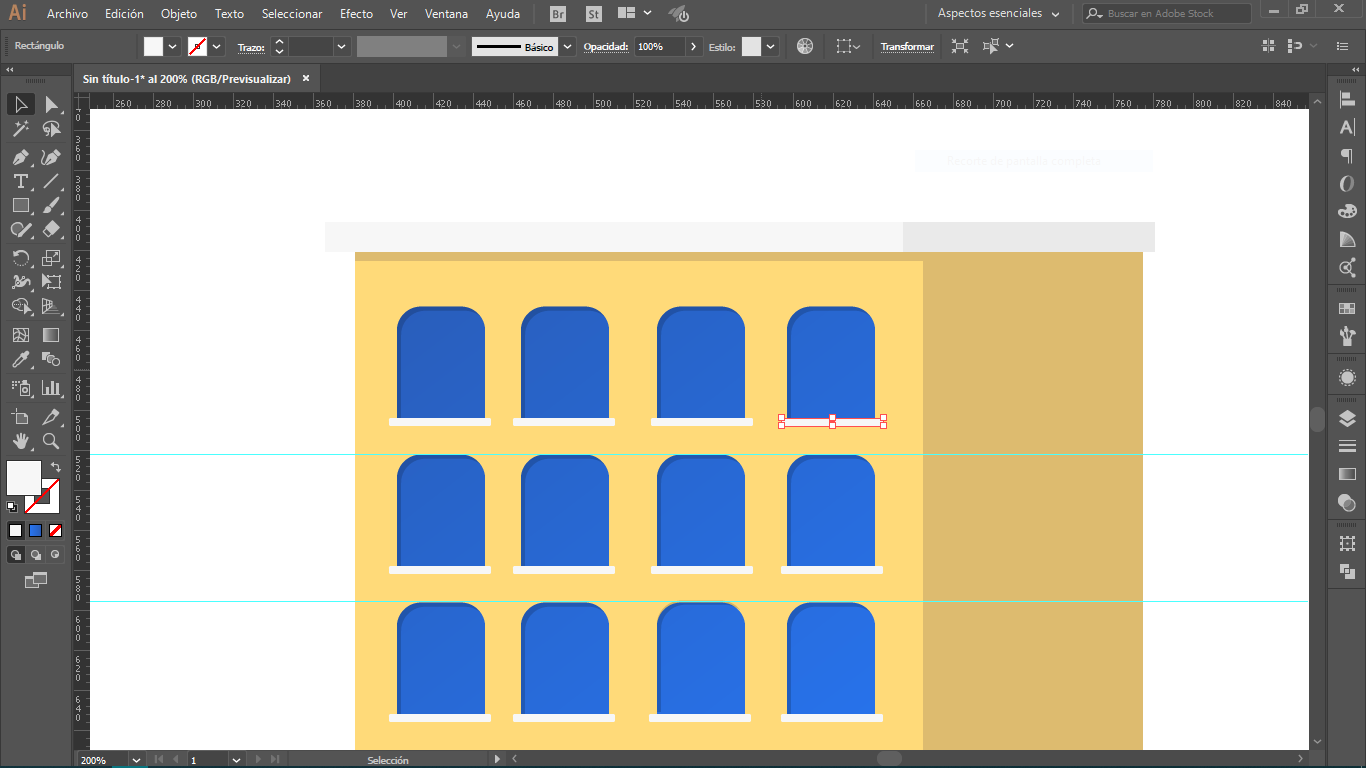Select the Selection (black arrow) tool

pyautogui.click(x=20, y=105)
